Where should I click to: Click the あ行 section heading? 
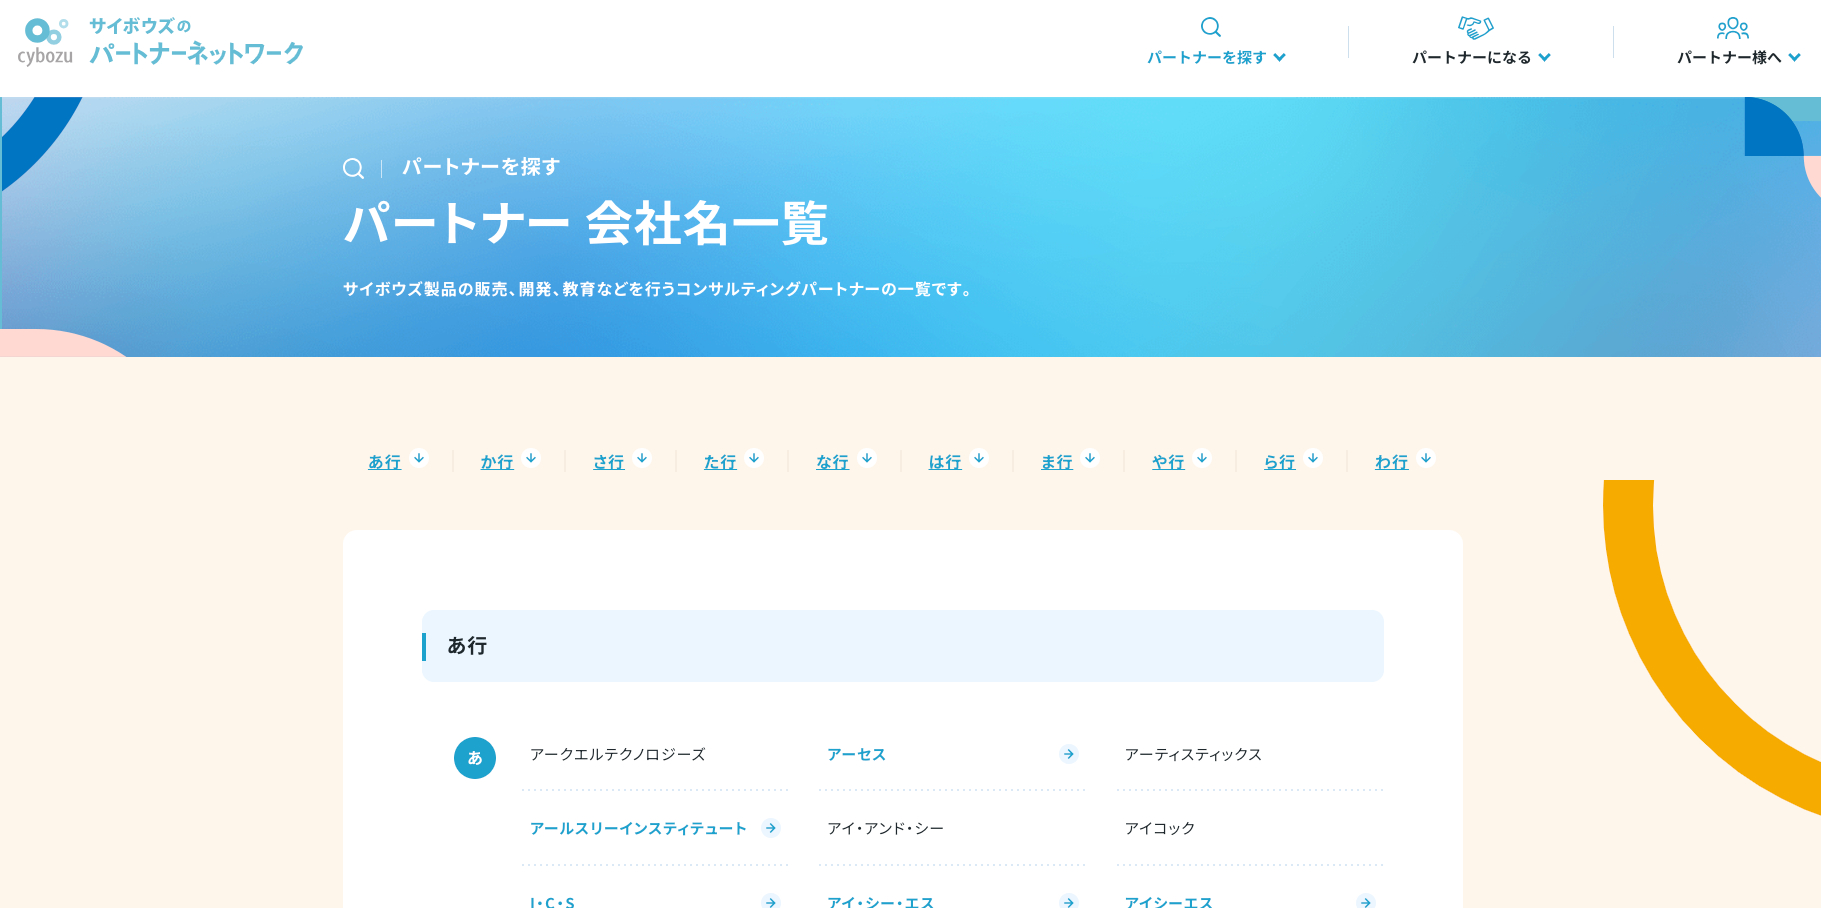pos(467,646)
